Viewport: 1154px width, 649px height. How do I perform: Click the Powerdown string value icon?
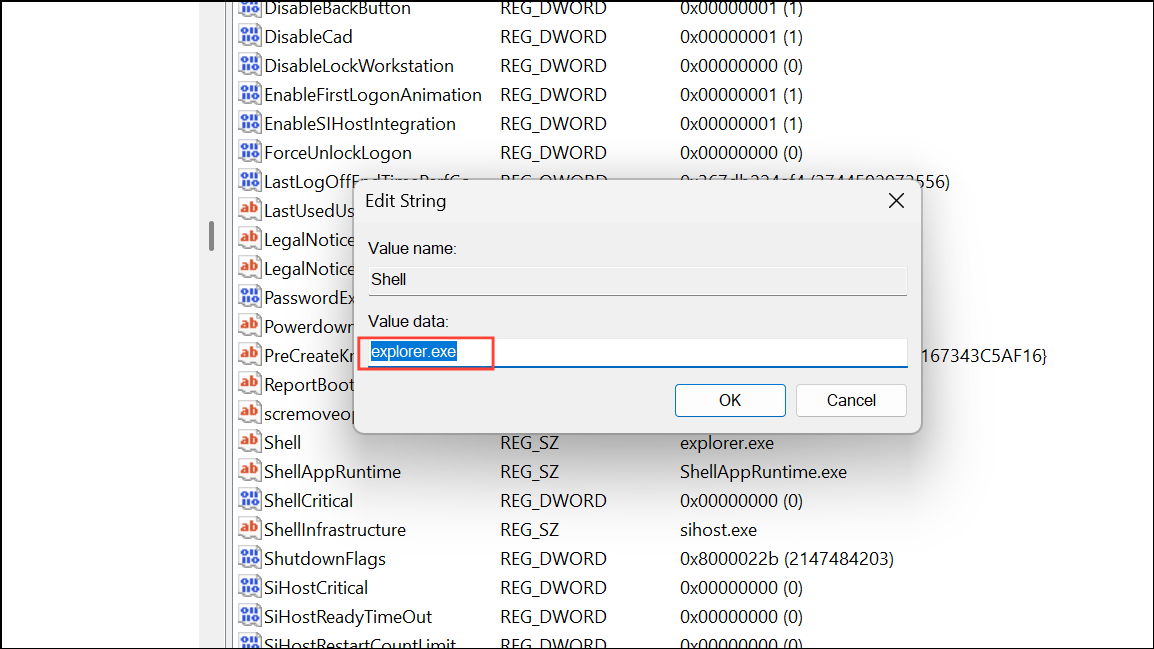pyautogui.click(x=249, y=326)
